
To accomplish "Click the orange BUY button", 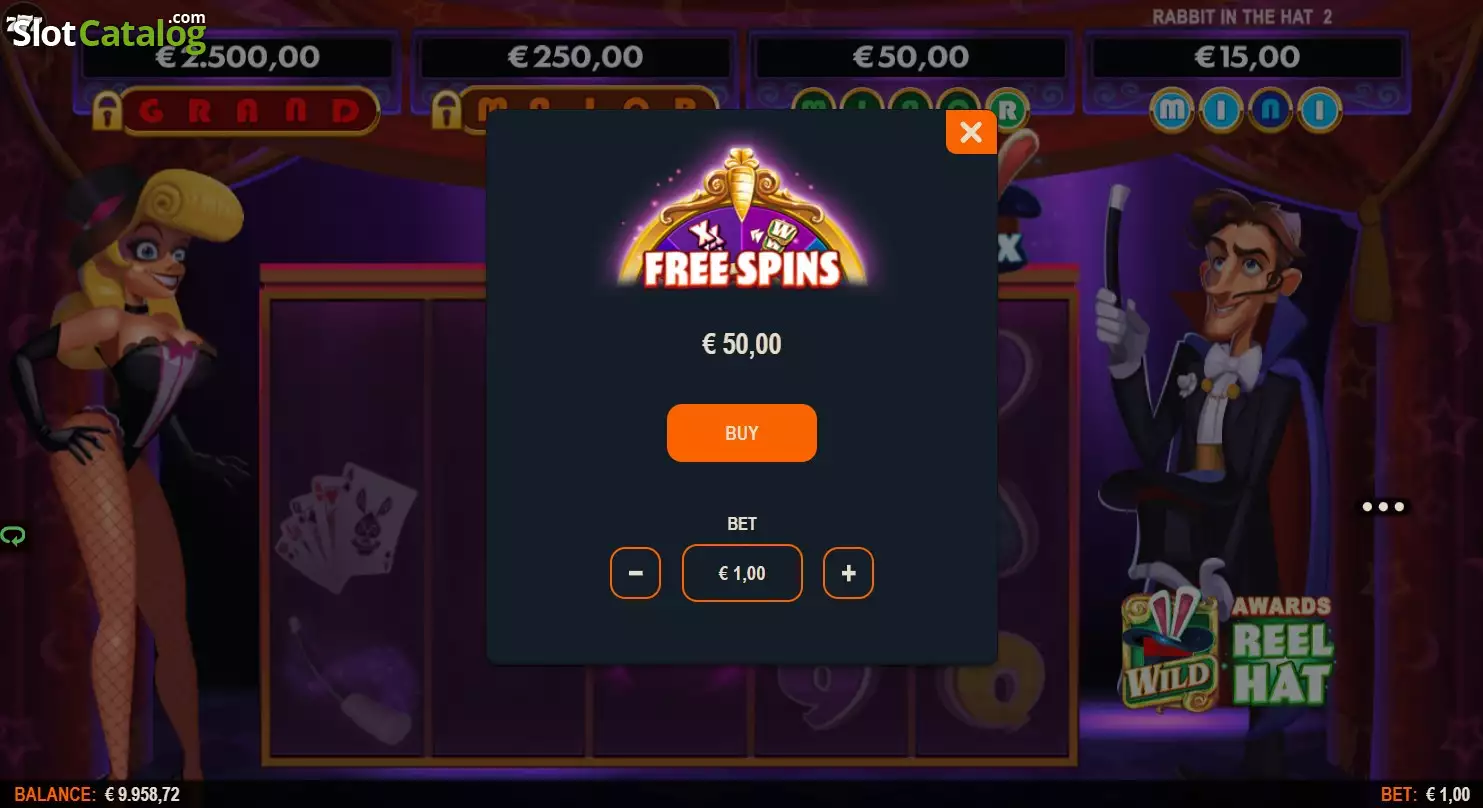I will click(742, 433).
